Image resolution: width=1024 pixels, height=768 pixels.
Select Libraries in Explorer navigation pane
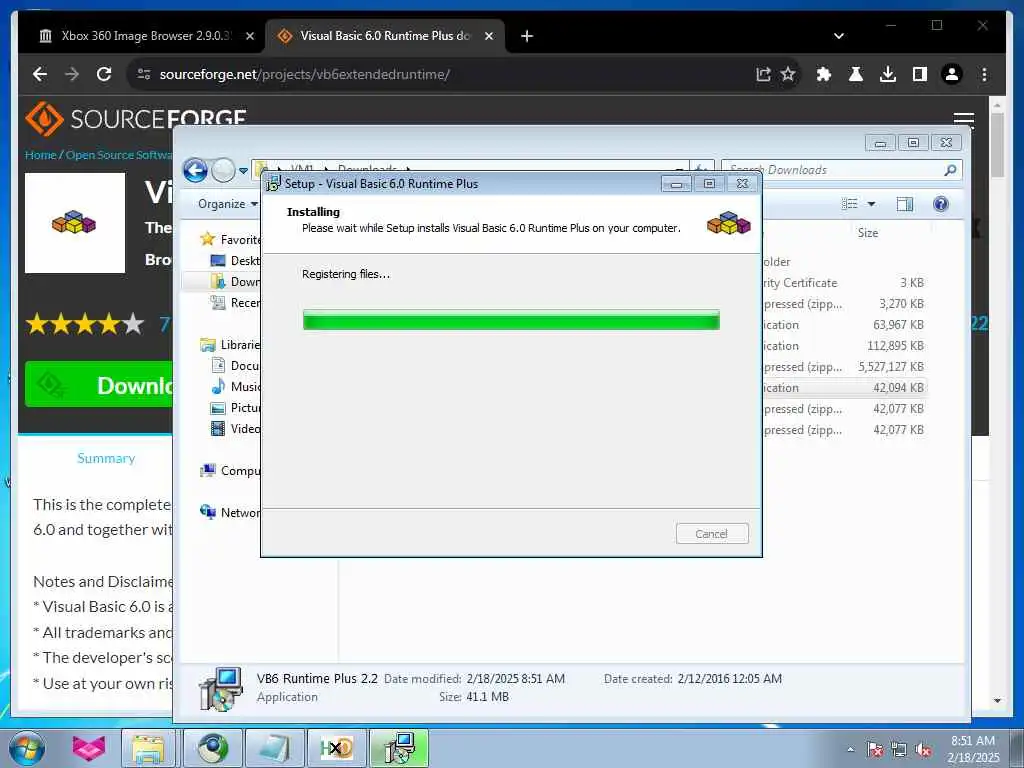coord(230,345)
